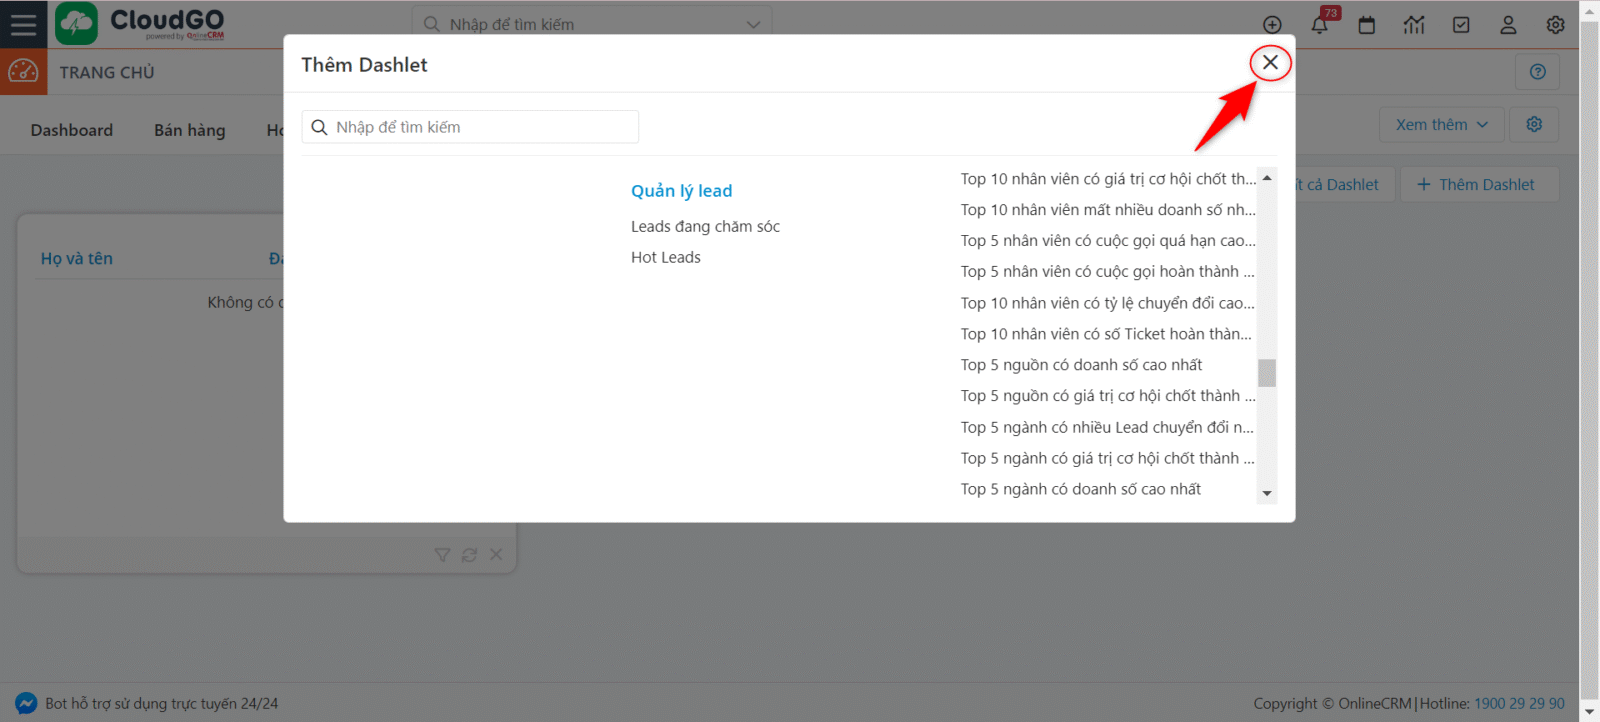Click the dashlet list scrollbar thumb
Viewport: 1600px width, 722px height.
(x=1267, y=373)
